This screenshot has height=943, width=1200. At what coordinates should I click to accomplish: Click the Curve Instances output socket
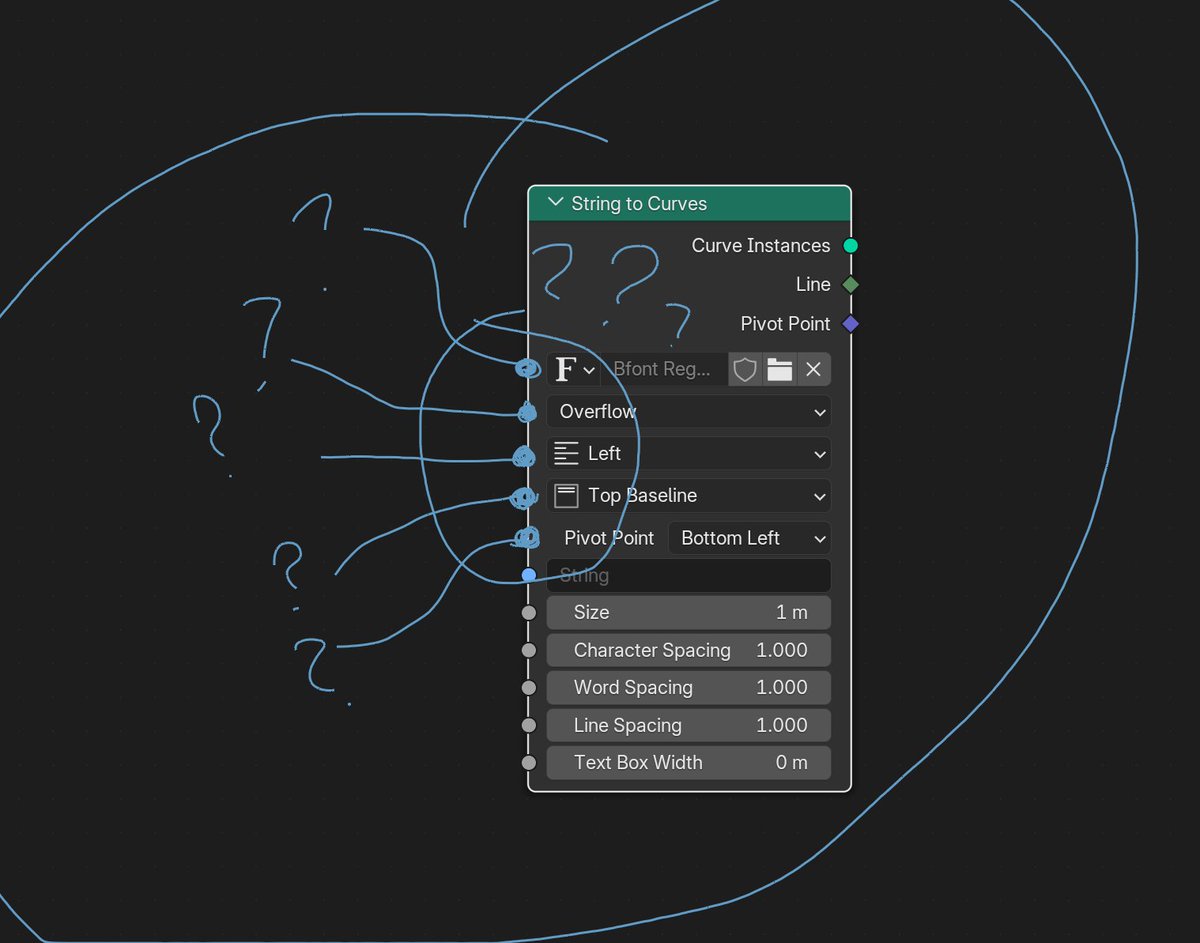click(x=850, y=245)
